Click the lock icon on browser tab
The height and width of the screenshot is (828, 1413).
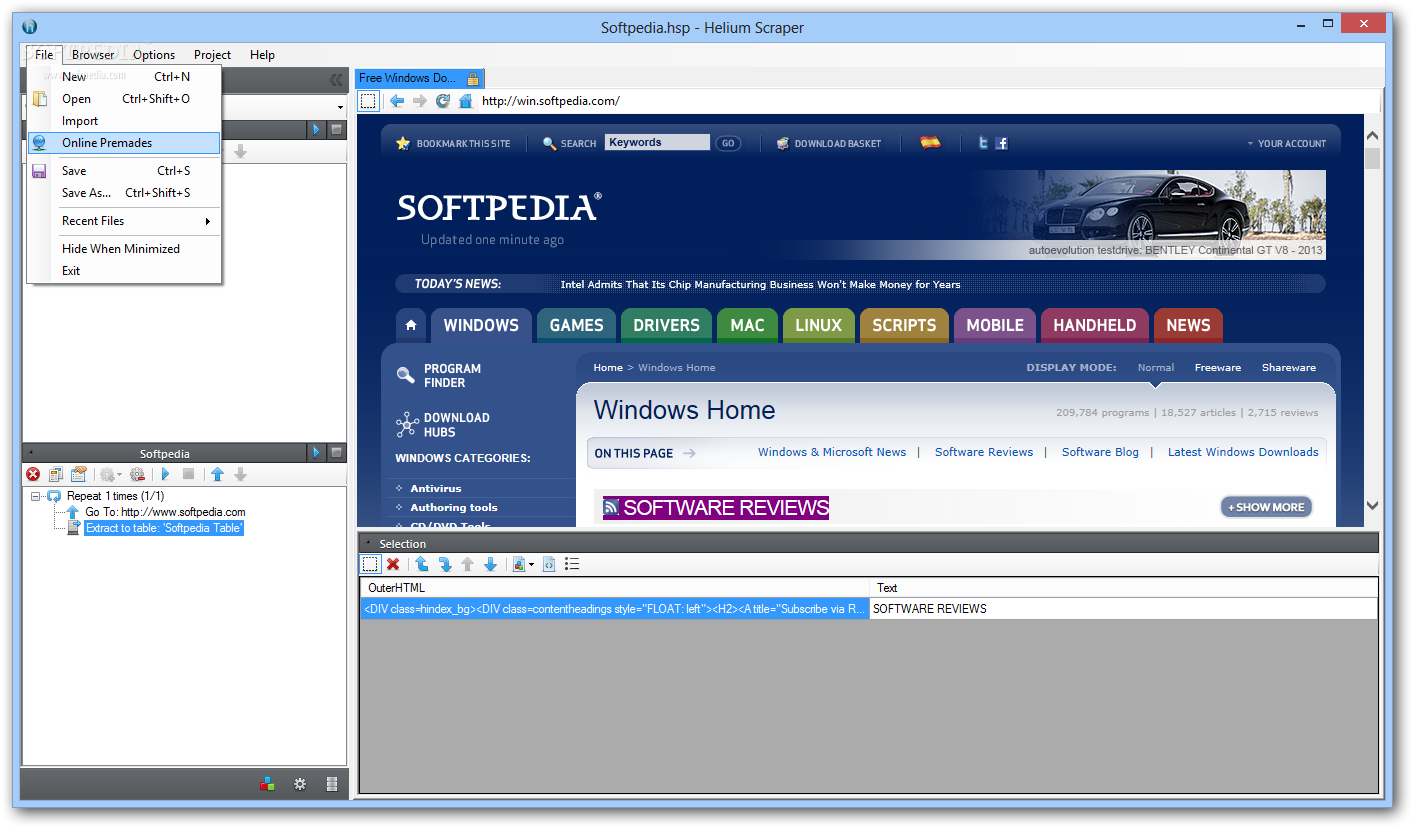474,78
